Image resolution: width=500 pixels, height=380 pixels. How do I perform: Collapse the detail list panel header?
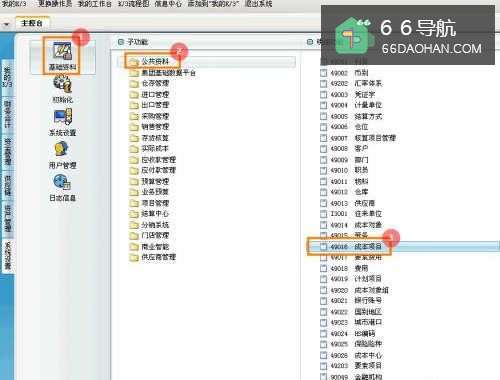(x=310, y=42)
